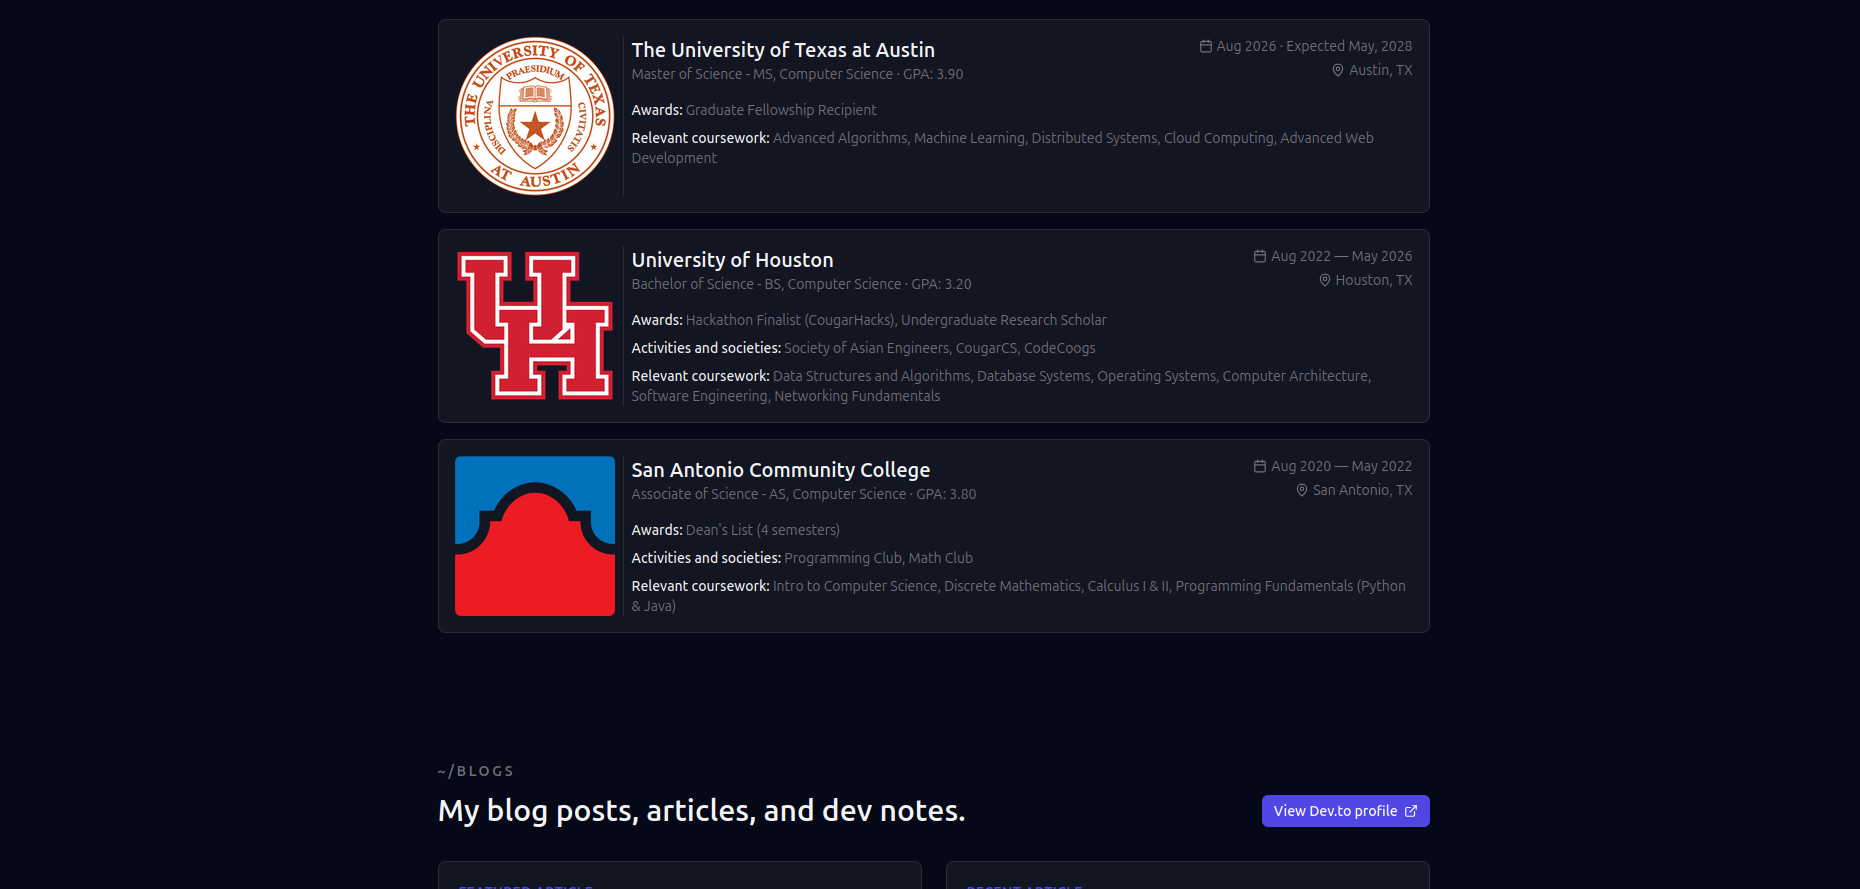Click the Houston, TX location text
1860x889 pixels.
pos(1374,280)
